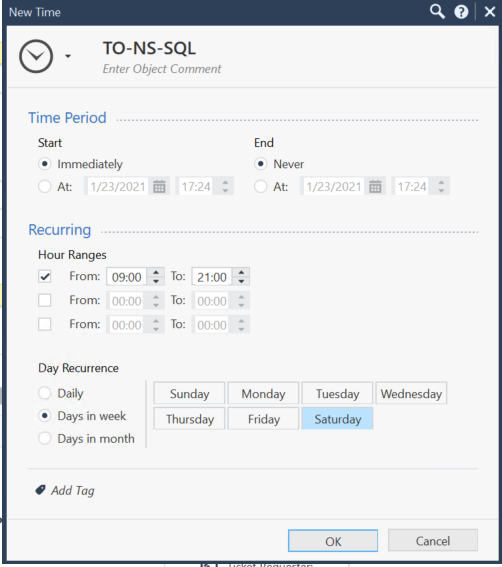
Task: Click the Enter Object Comment field
Action: pos(162,69)
